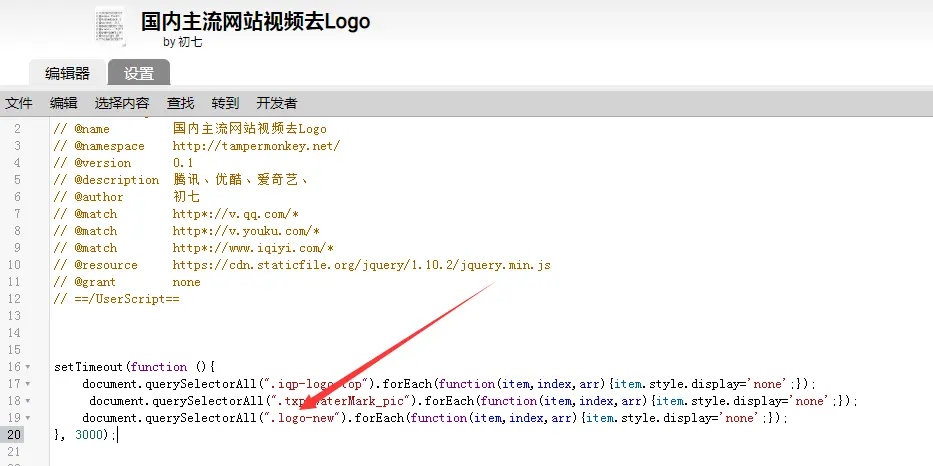Click the @grant value 'none'
This screenshot has width=933, height=466.
[x=187, y=282]
